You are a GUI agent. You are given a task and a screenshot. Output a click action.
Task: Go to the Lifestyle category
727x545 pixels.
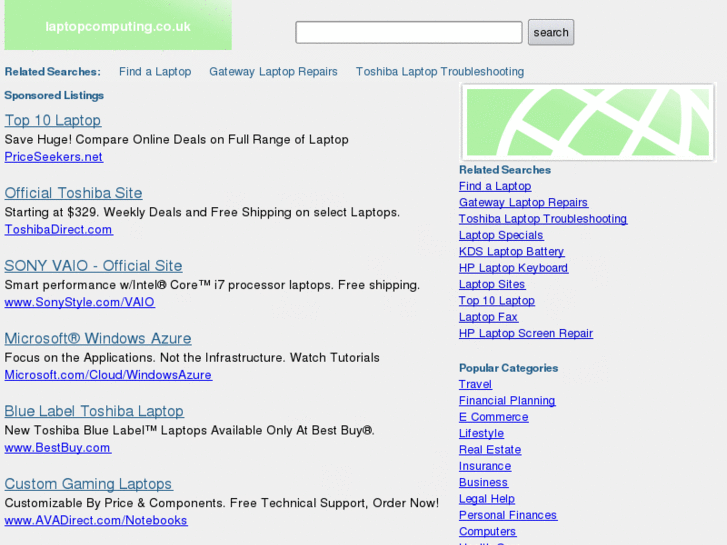coord(481,434)
